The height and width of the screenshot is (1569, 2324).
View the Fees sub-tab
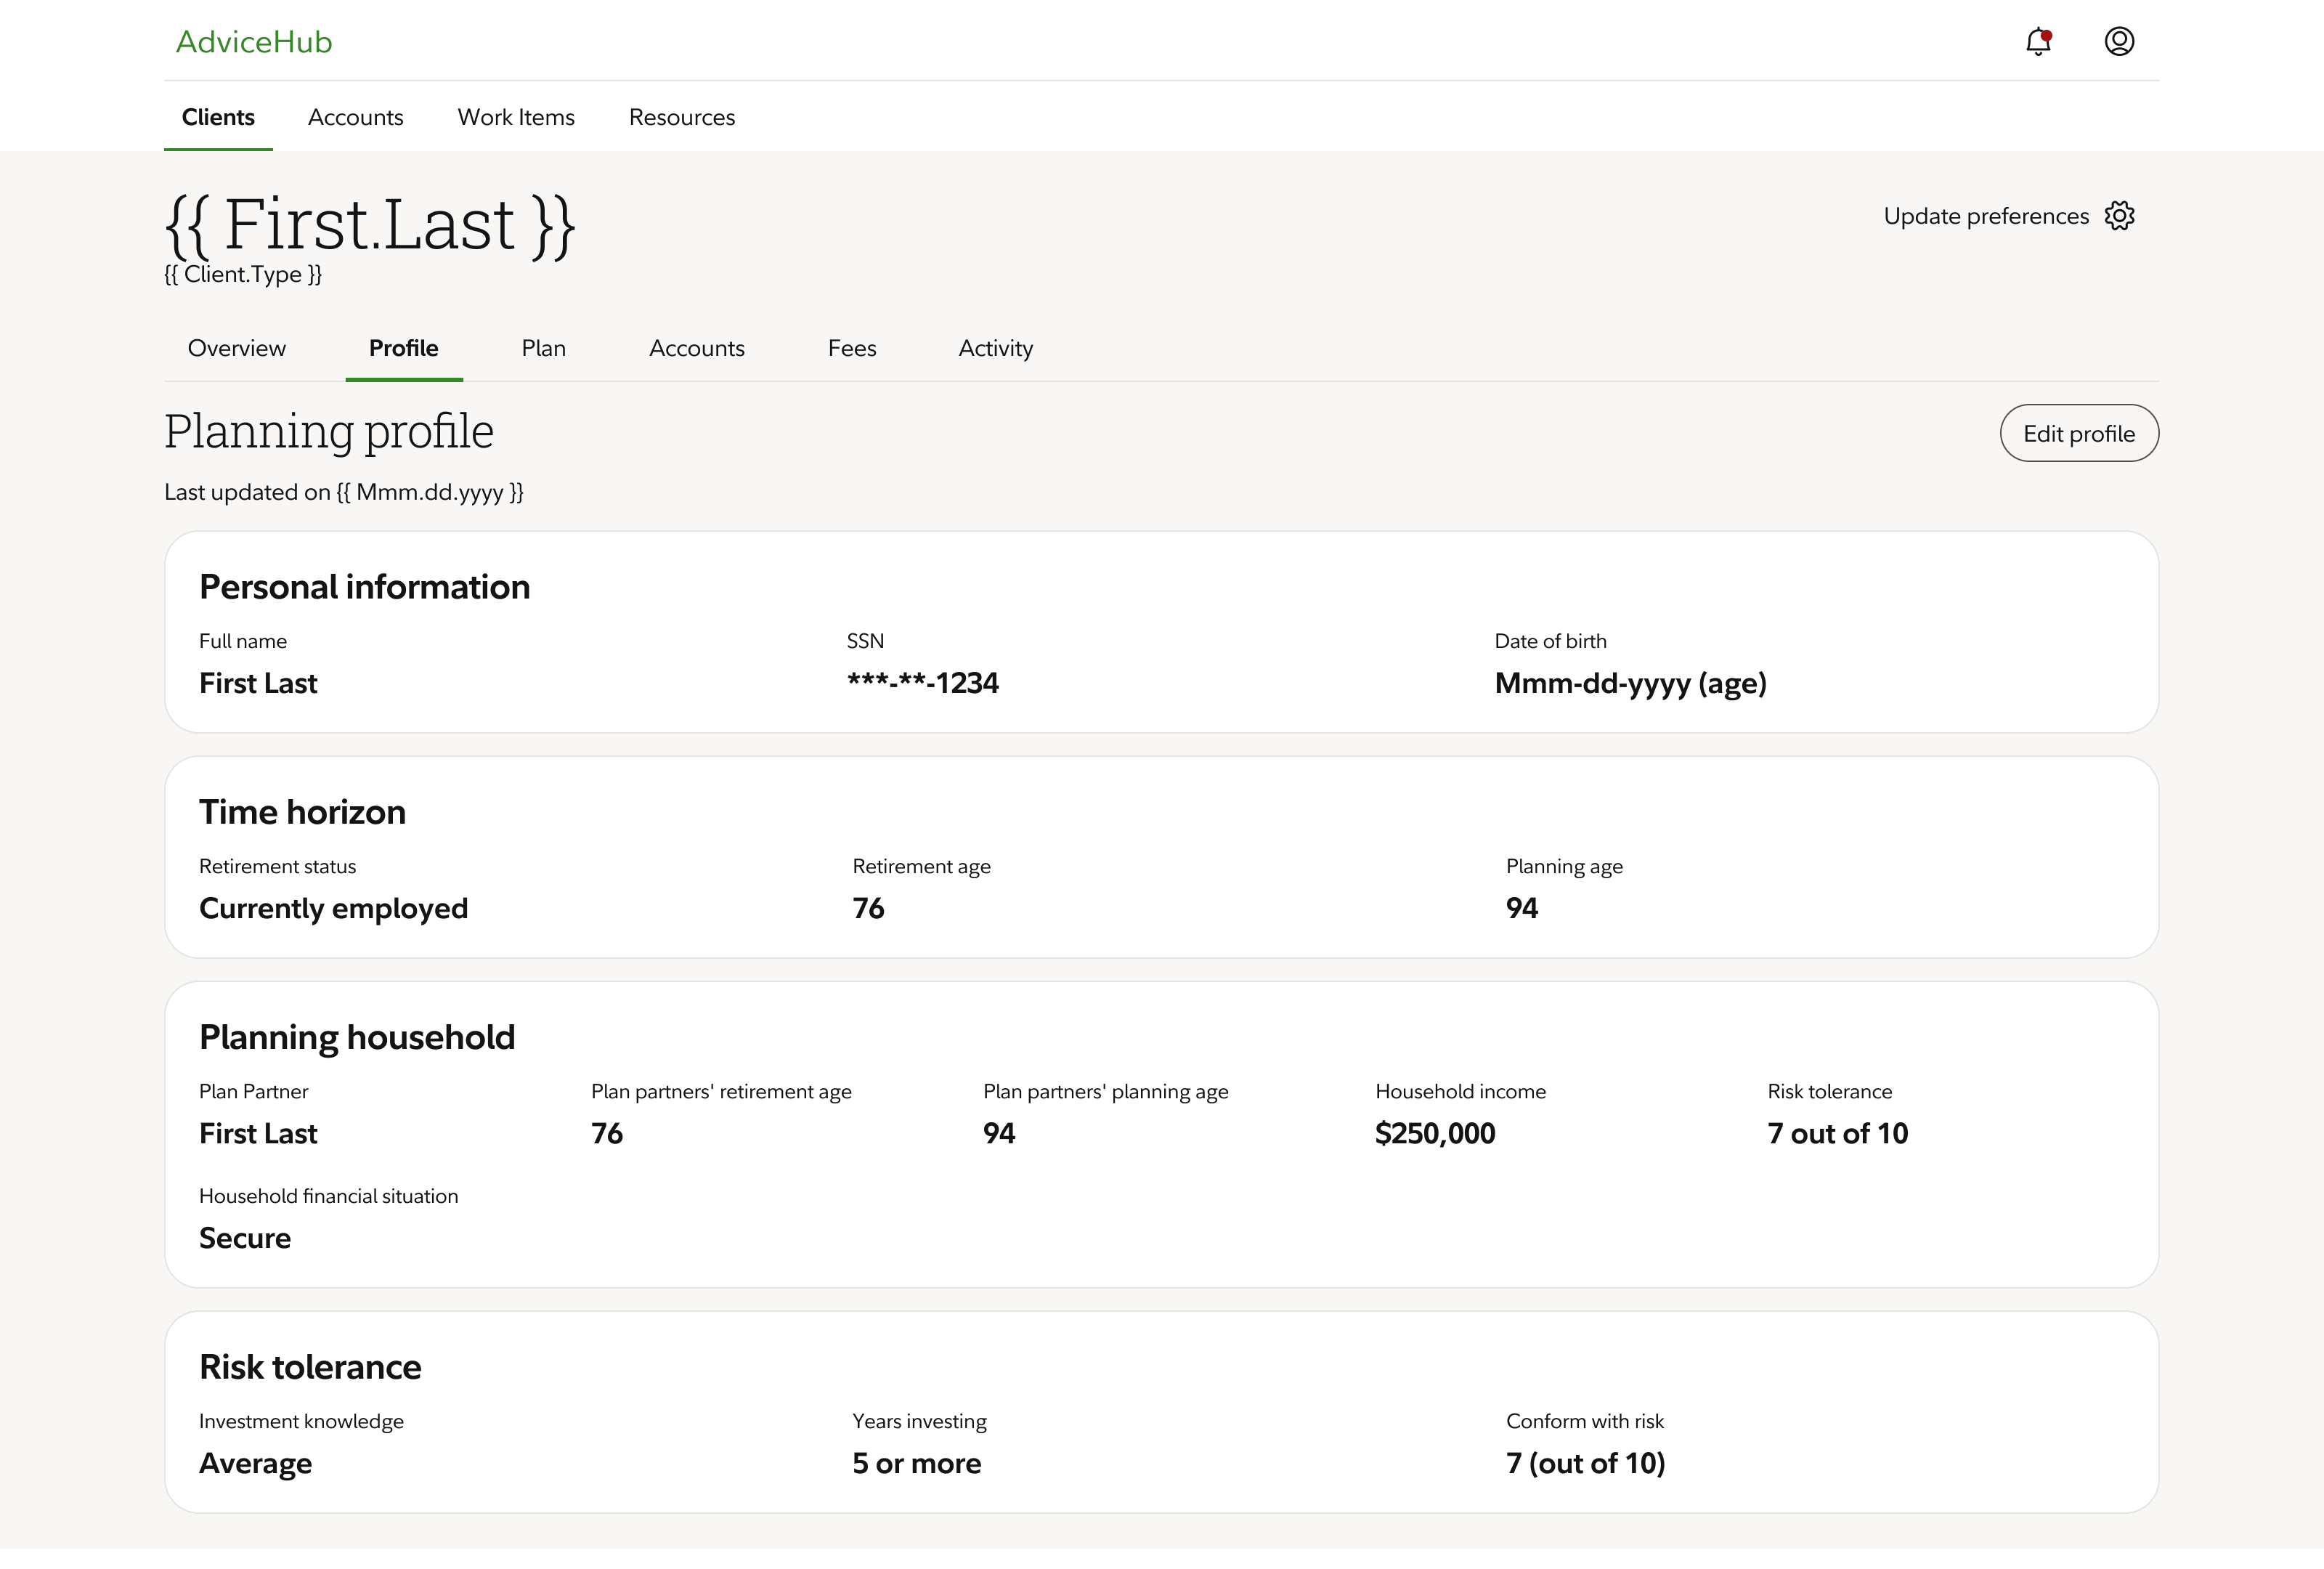pos(851,348)
